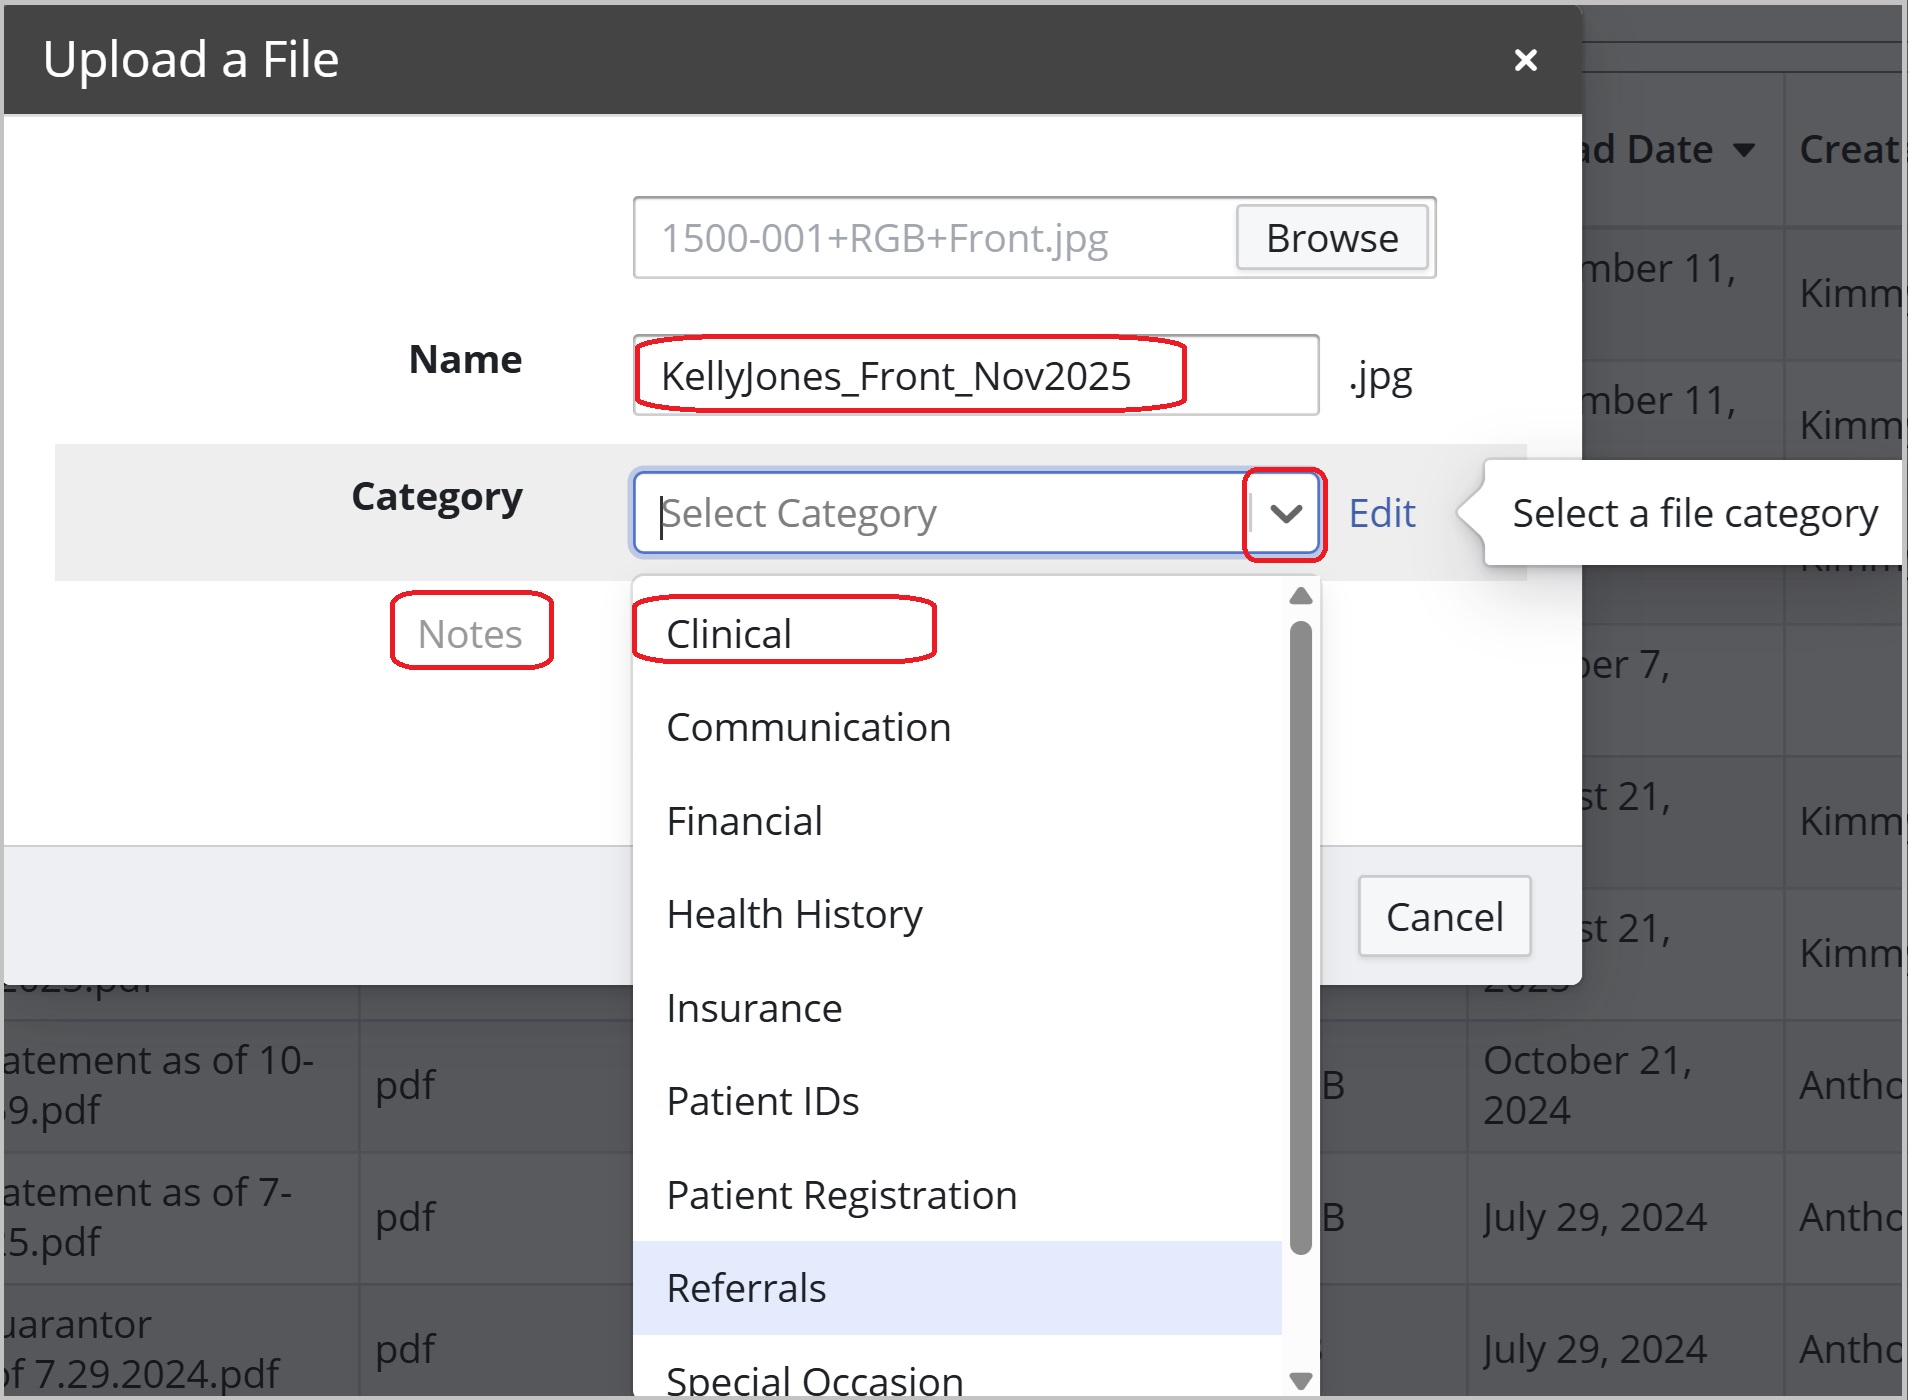Click the Name field containing KellyJones_Front_Nov2025
Image resolution: width=1908 pixels, height=1400 pixels.
coord(975,376)
